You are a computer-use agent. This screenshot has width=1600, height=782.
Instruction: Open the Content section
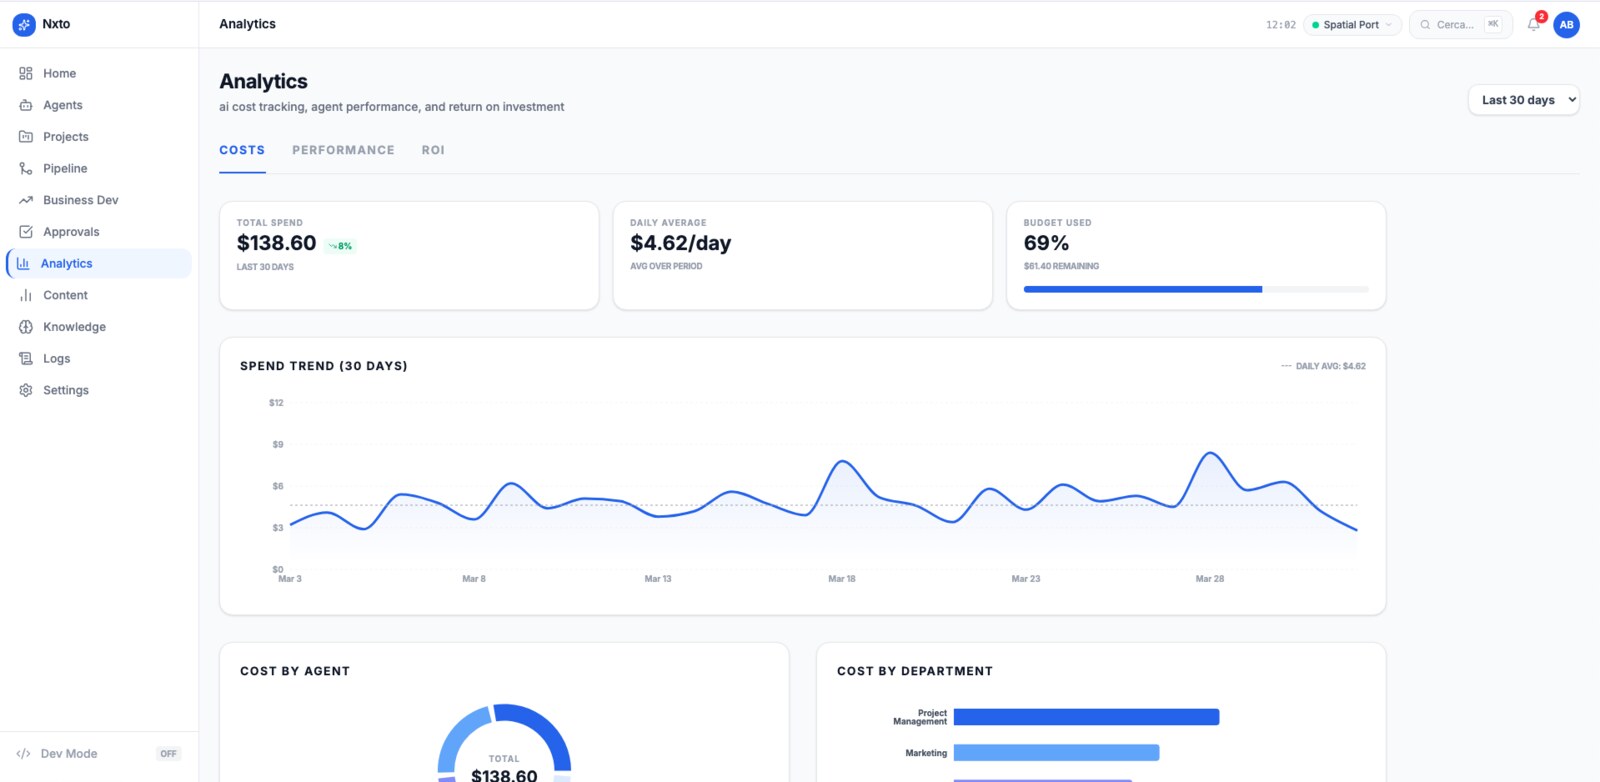[x=99, y=295]
